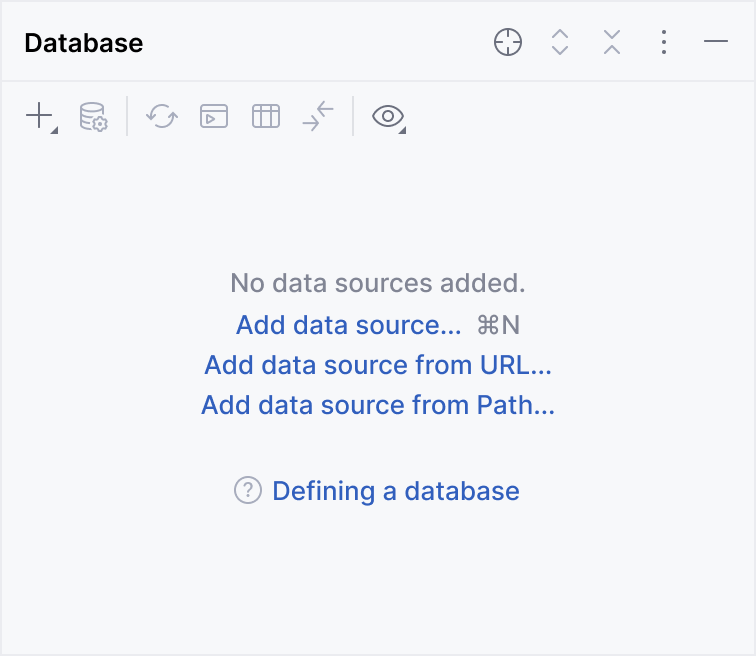Click the ⌘N shortcut hint text
Image resolution: width=756 pixels, height=656 pixels.
point(499,325)
